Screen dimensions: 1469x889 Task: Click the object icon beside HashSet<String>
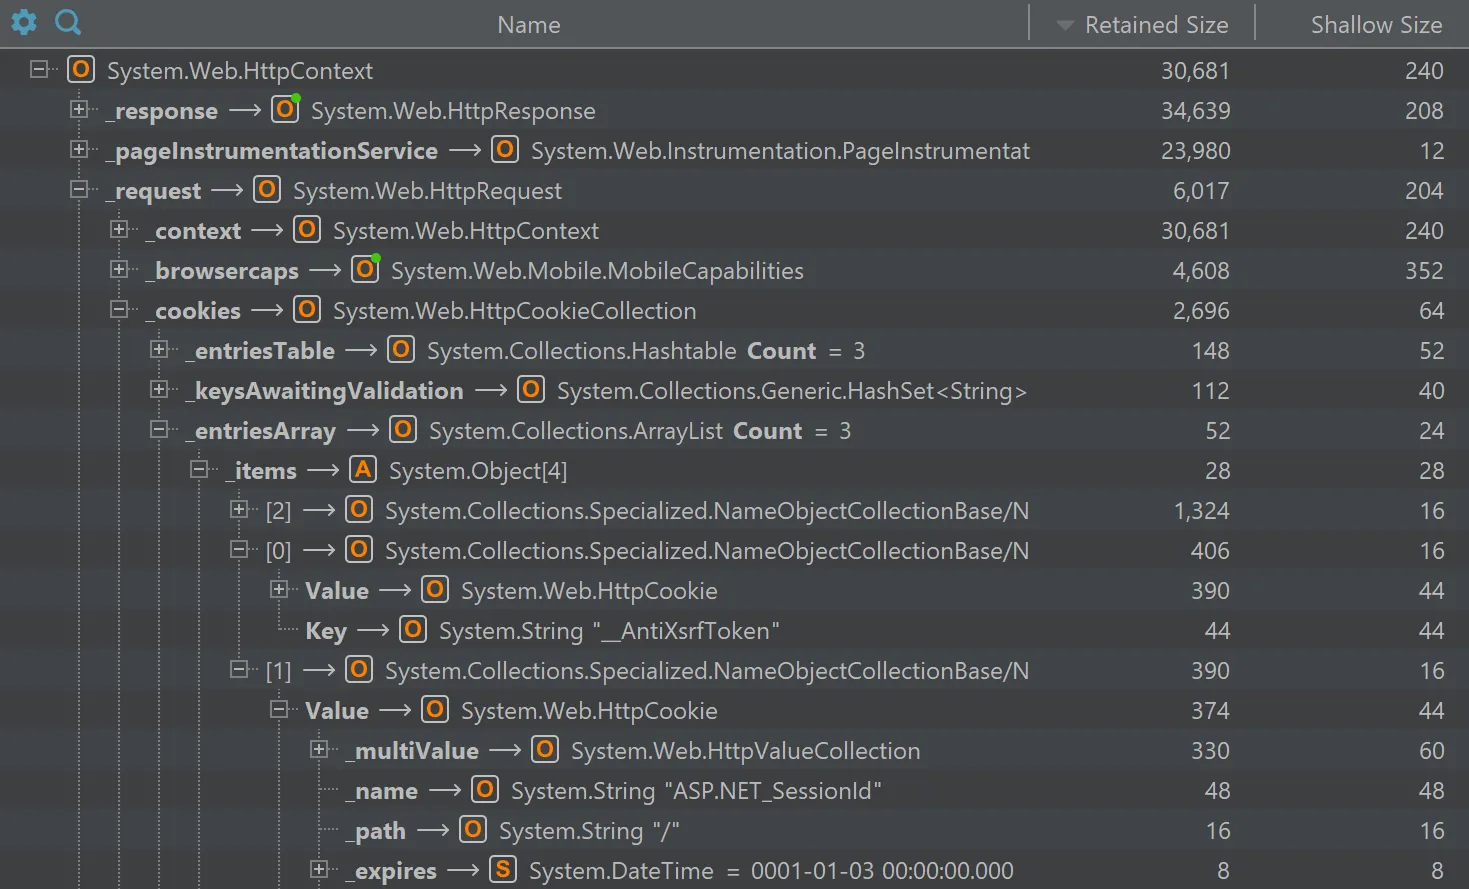531,390
